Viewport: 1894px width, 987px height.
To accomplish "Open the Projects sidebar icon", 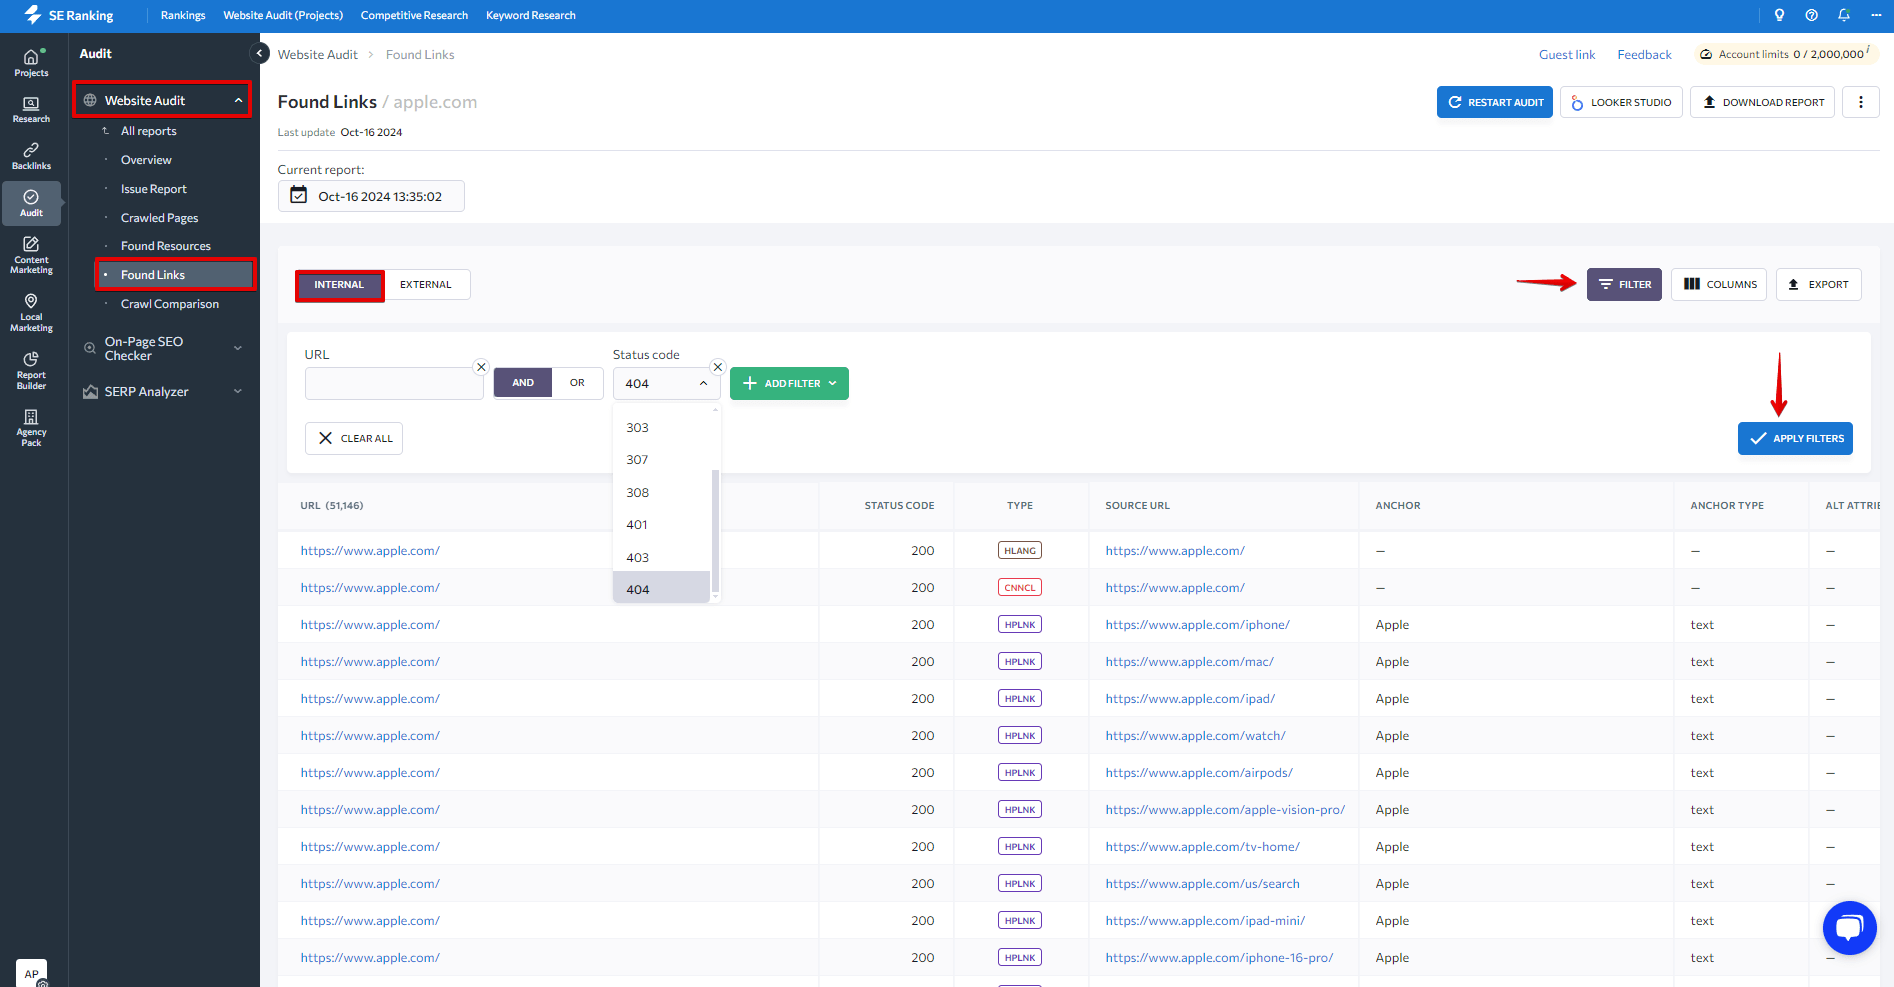I will (x=31, y=62).
